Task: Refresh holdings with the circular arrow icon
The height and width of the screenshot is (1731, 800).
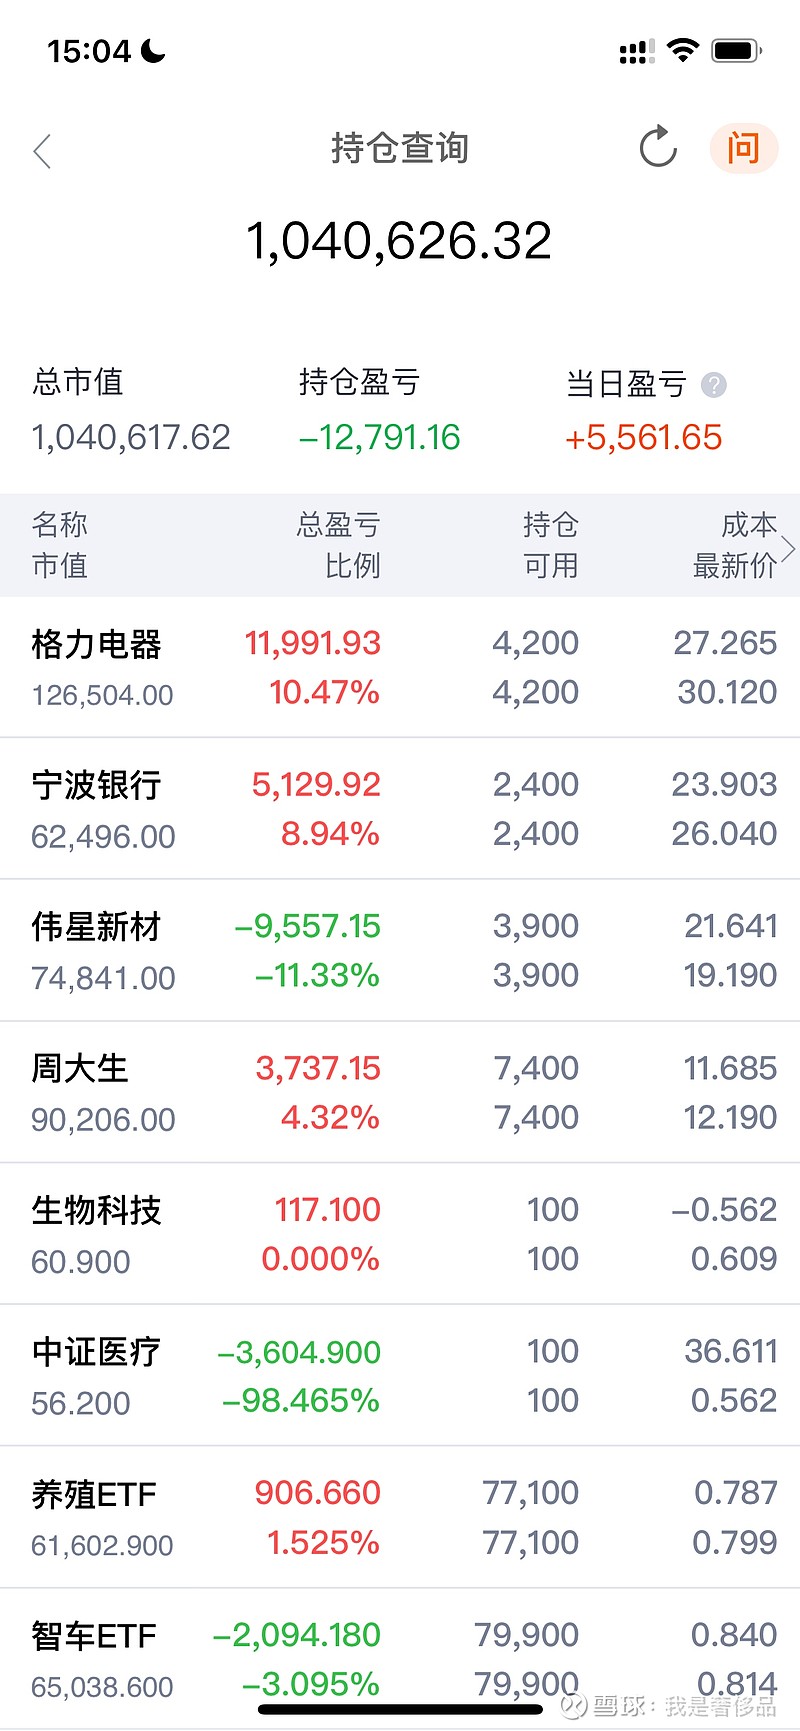Action: [x=658, y=147]
